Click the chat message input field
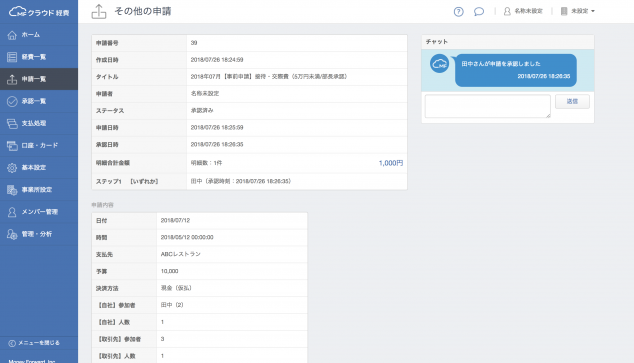 coord(488,106)
